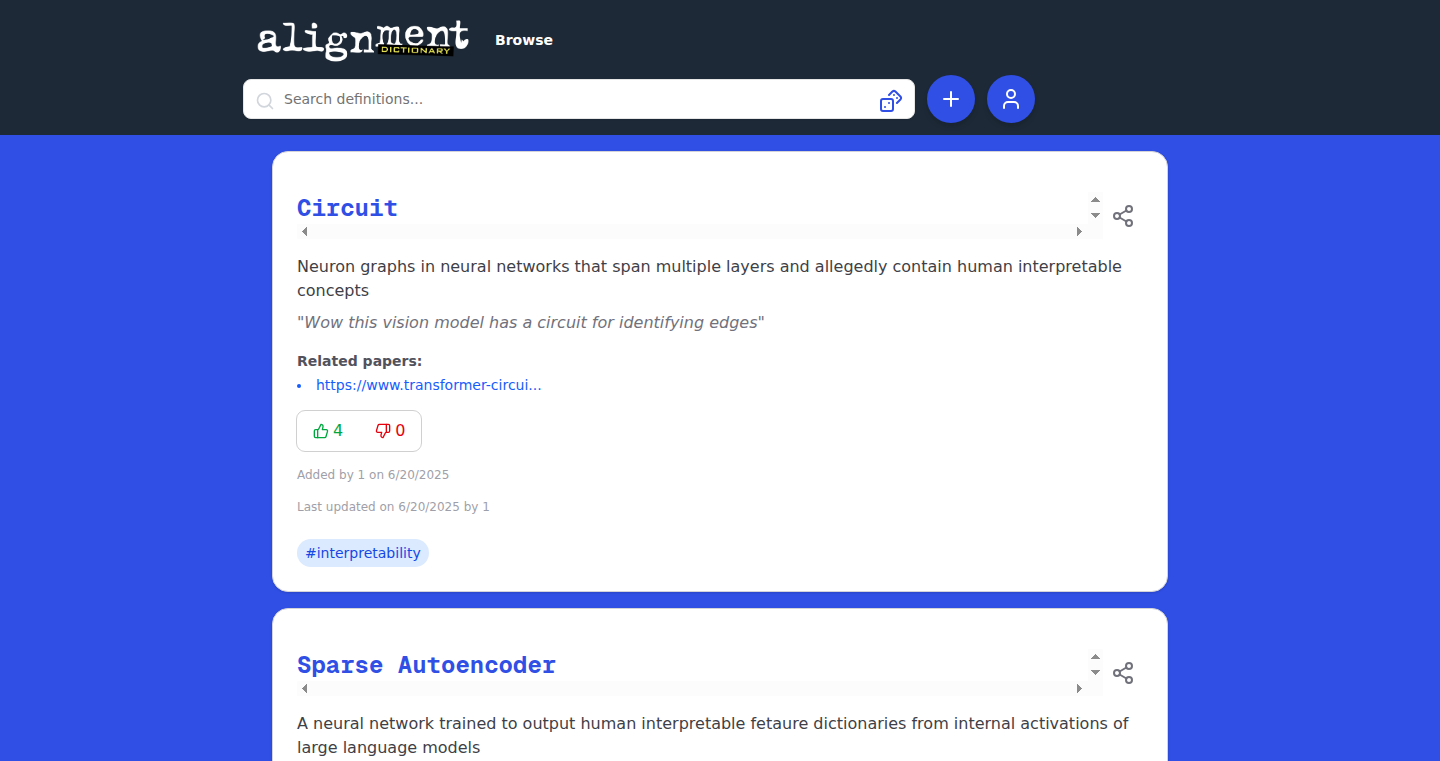The image size is (1440, 761).
Task: Upvote the Circuit definition
Action: 328,431
